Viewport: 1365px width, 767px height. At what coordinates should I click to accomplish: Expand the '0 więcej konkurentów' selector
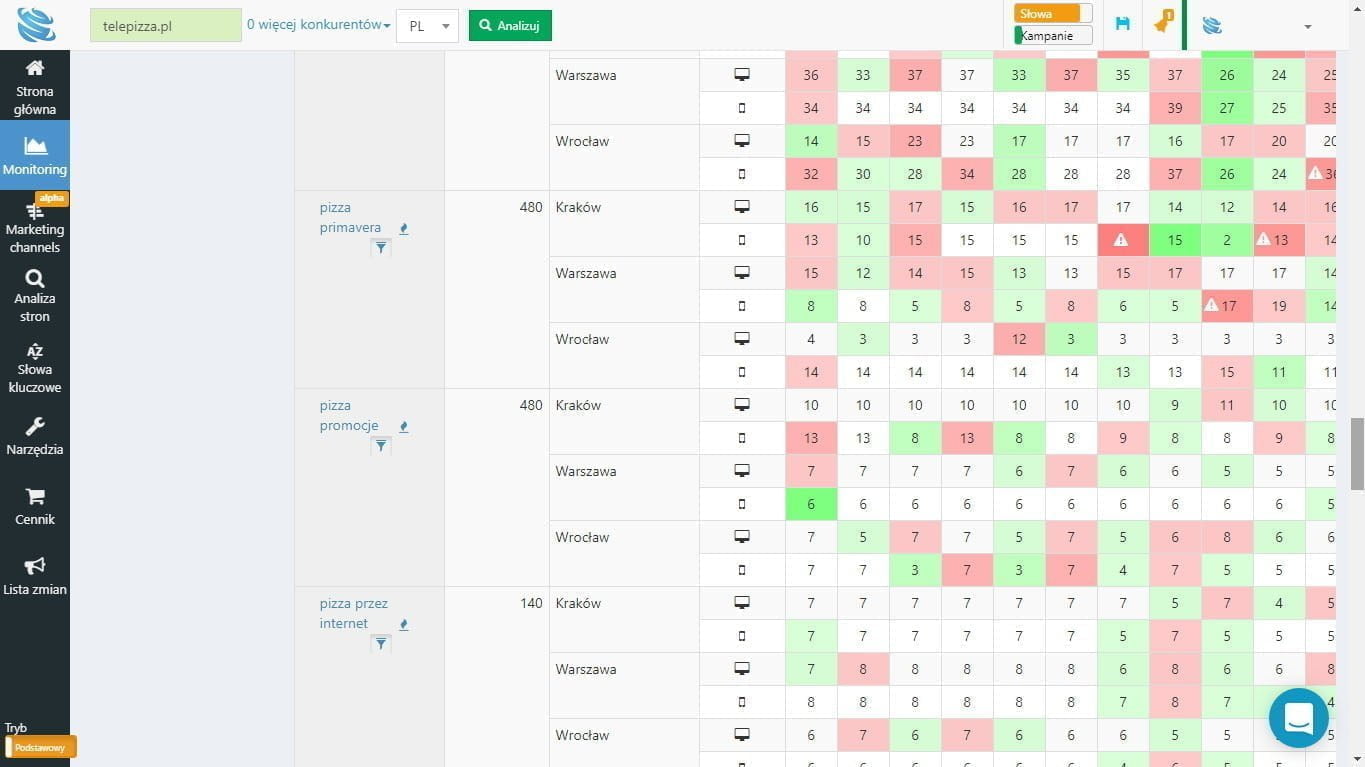pos(317,24)
